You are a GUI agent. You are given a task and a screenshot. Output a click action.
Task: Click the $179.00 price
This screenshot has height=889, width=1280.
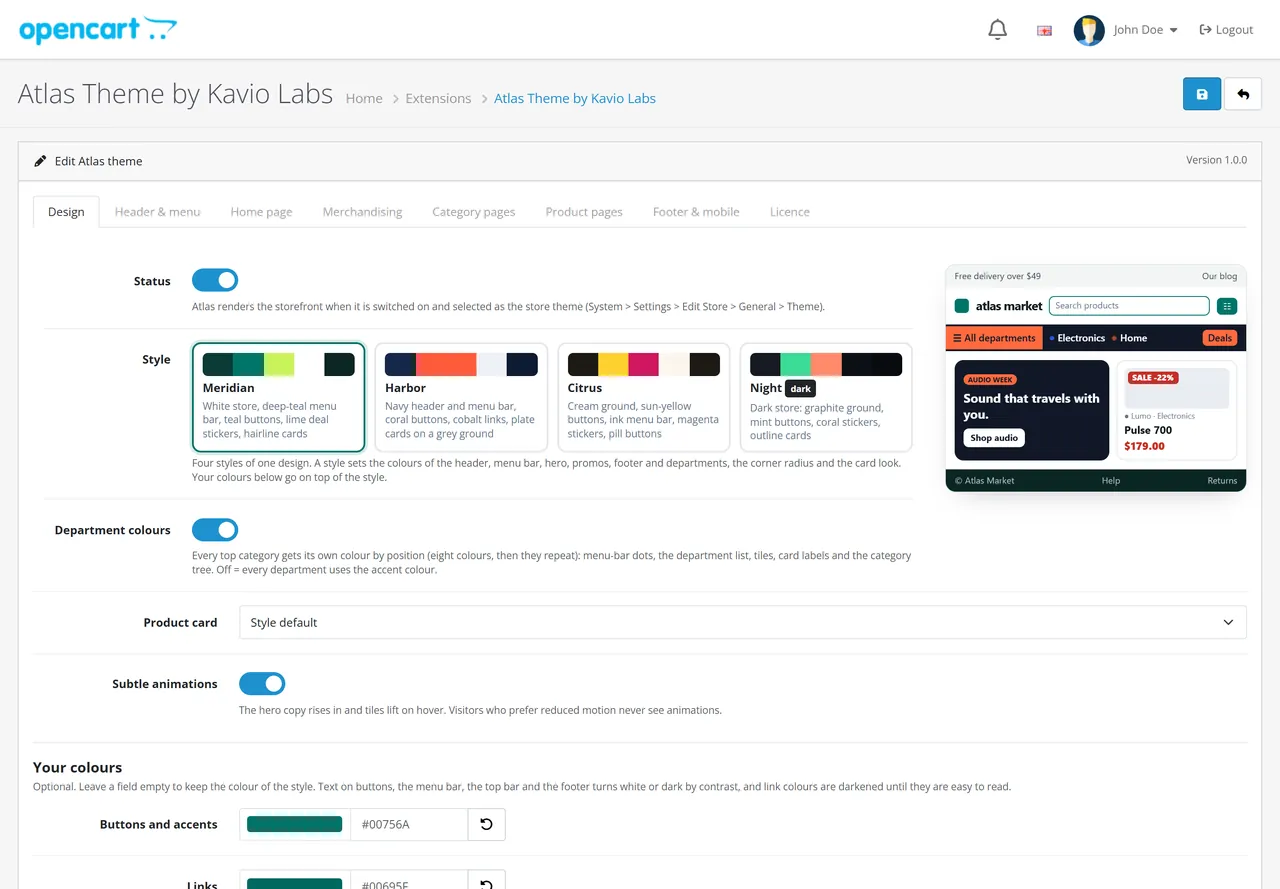point(1144,446)
